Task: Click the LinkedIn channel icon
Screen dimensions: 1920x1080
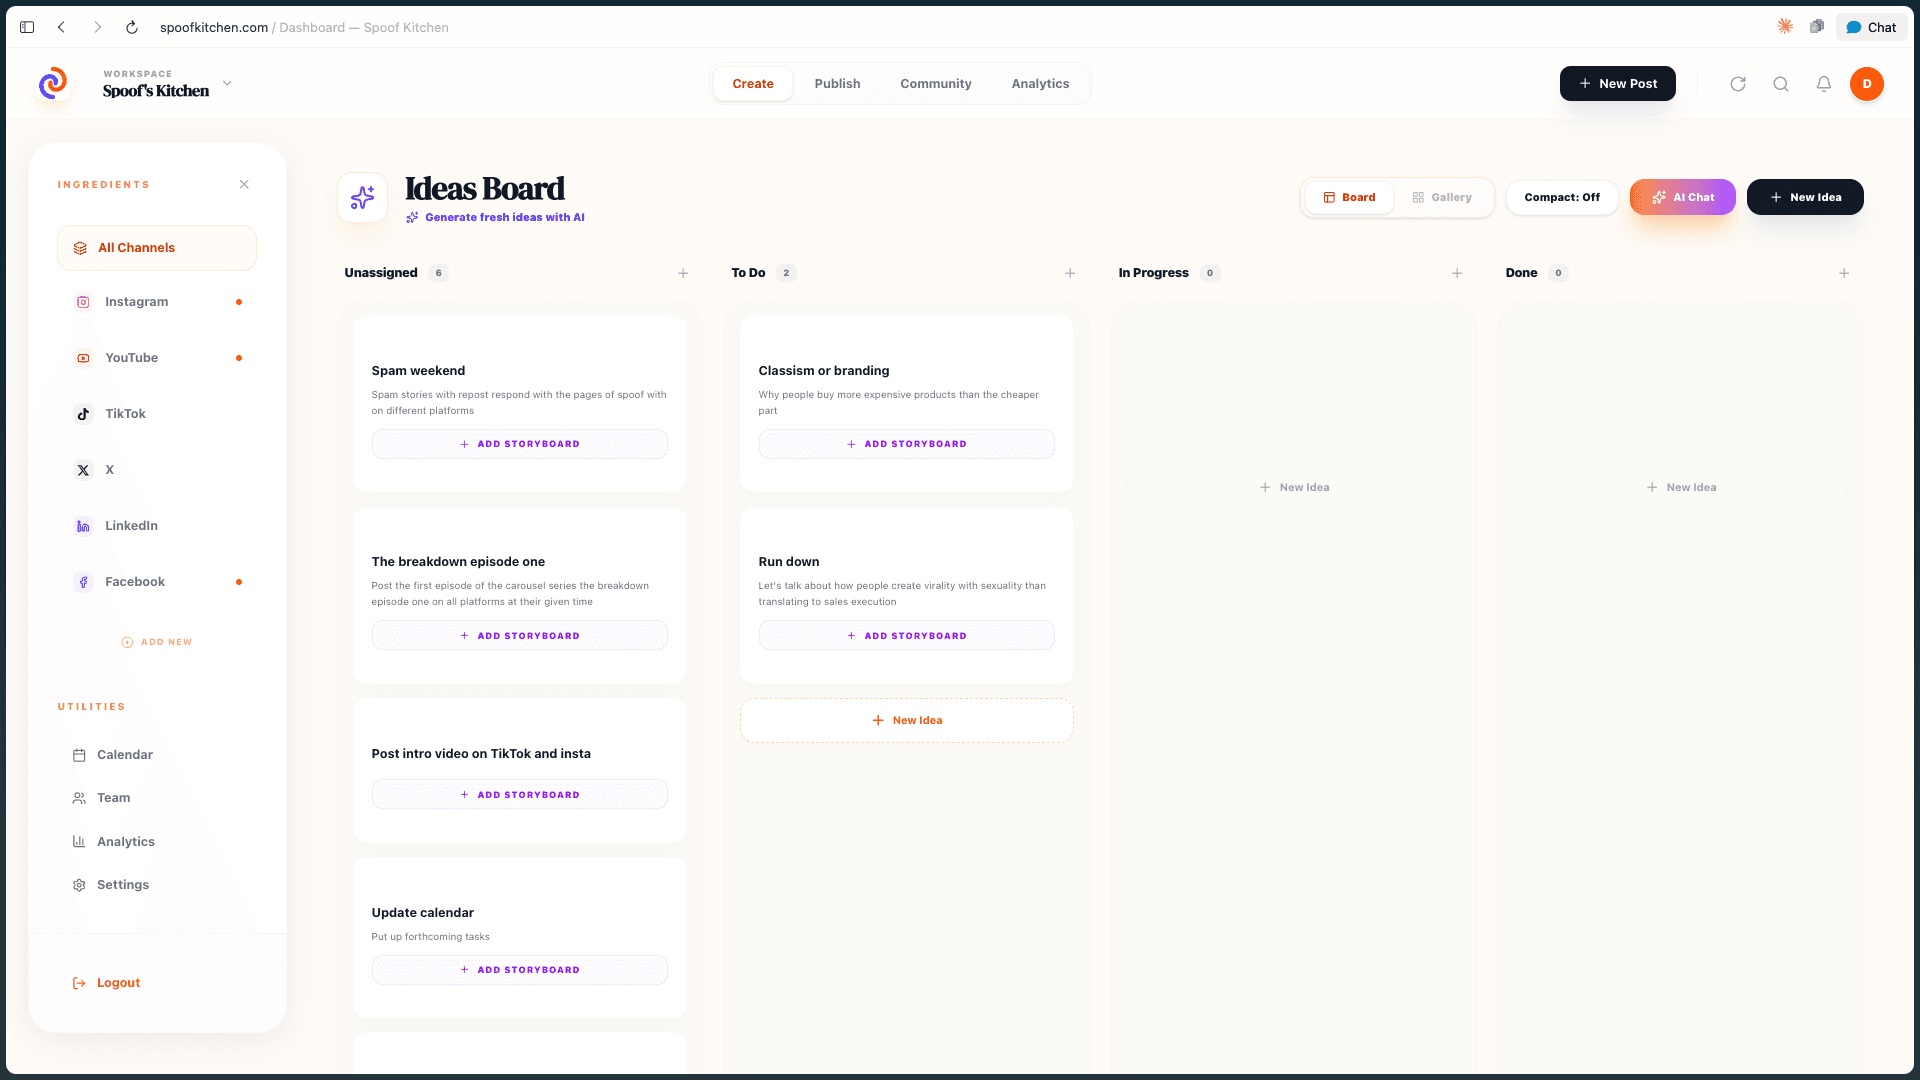Action: [84, 526]
